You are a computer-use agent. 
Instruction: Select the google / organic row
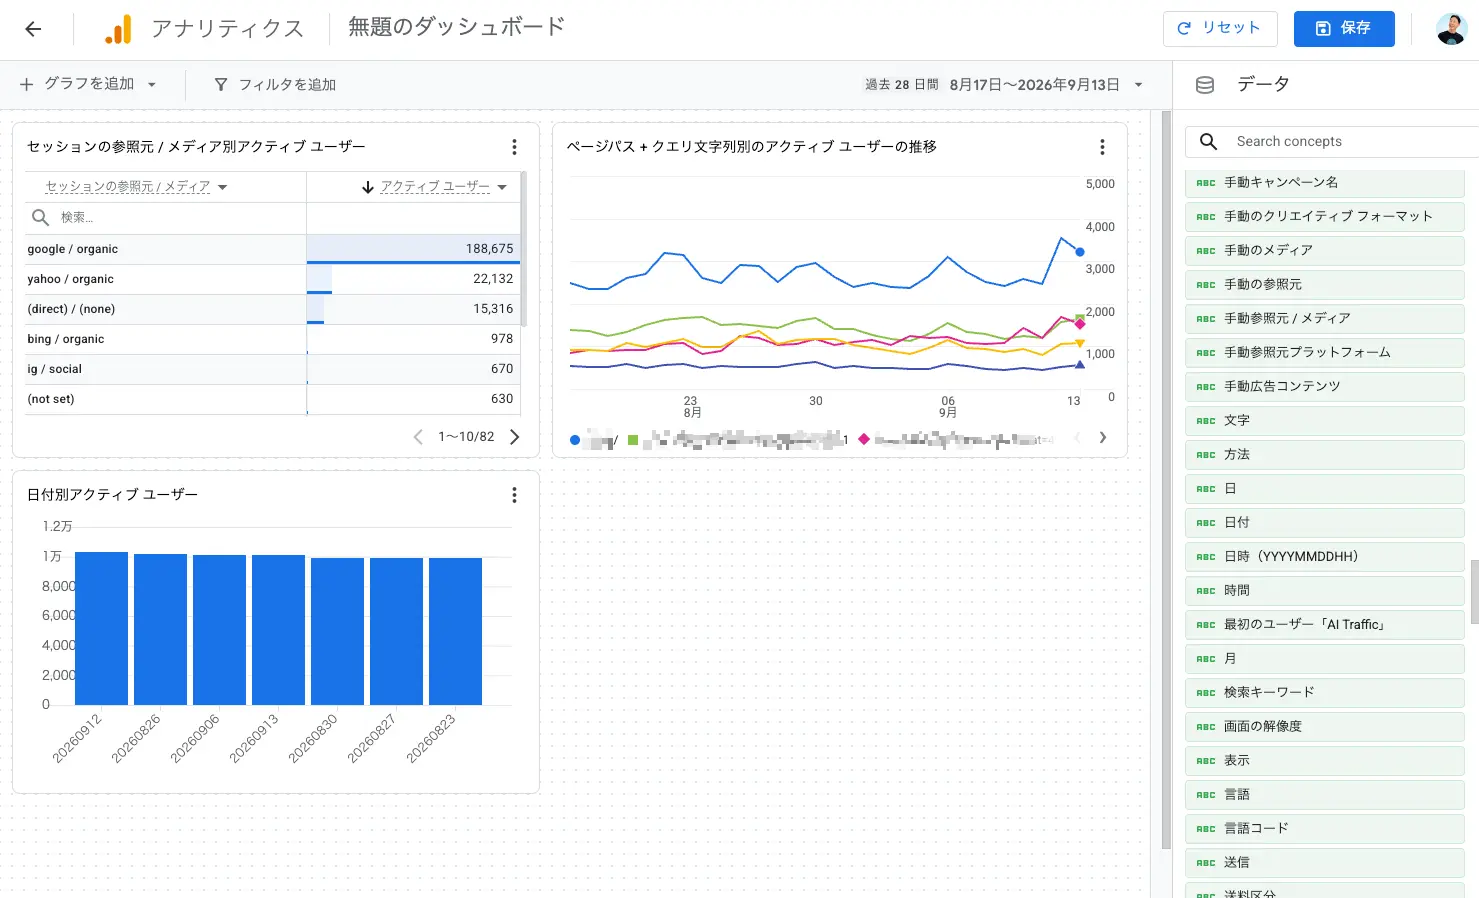point(272,249)
